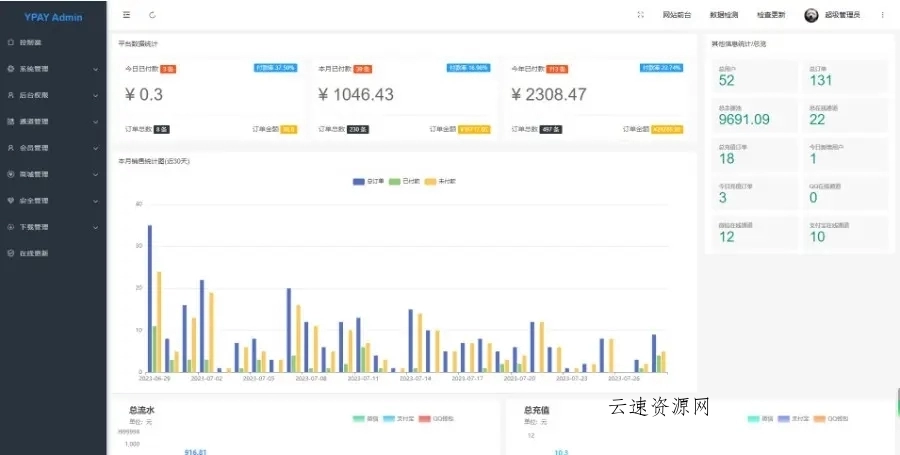Click the statistic value 22
The width and height of the screenshot is (900, 455).
click(817, 119)
